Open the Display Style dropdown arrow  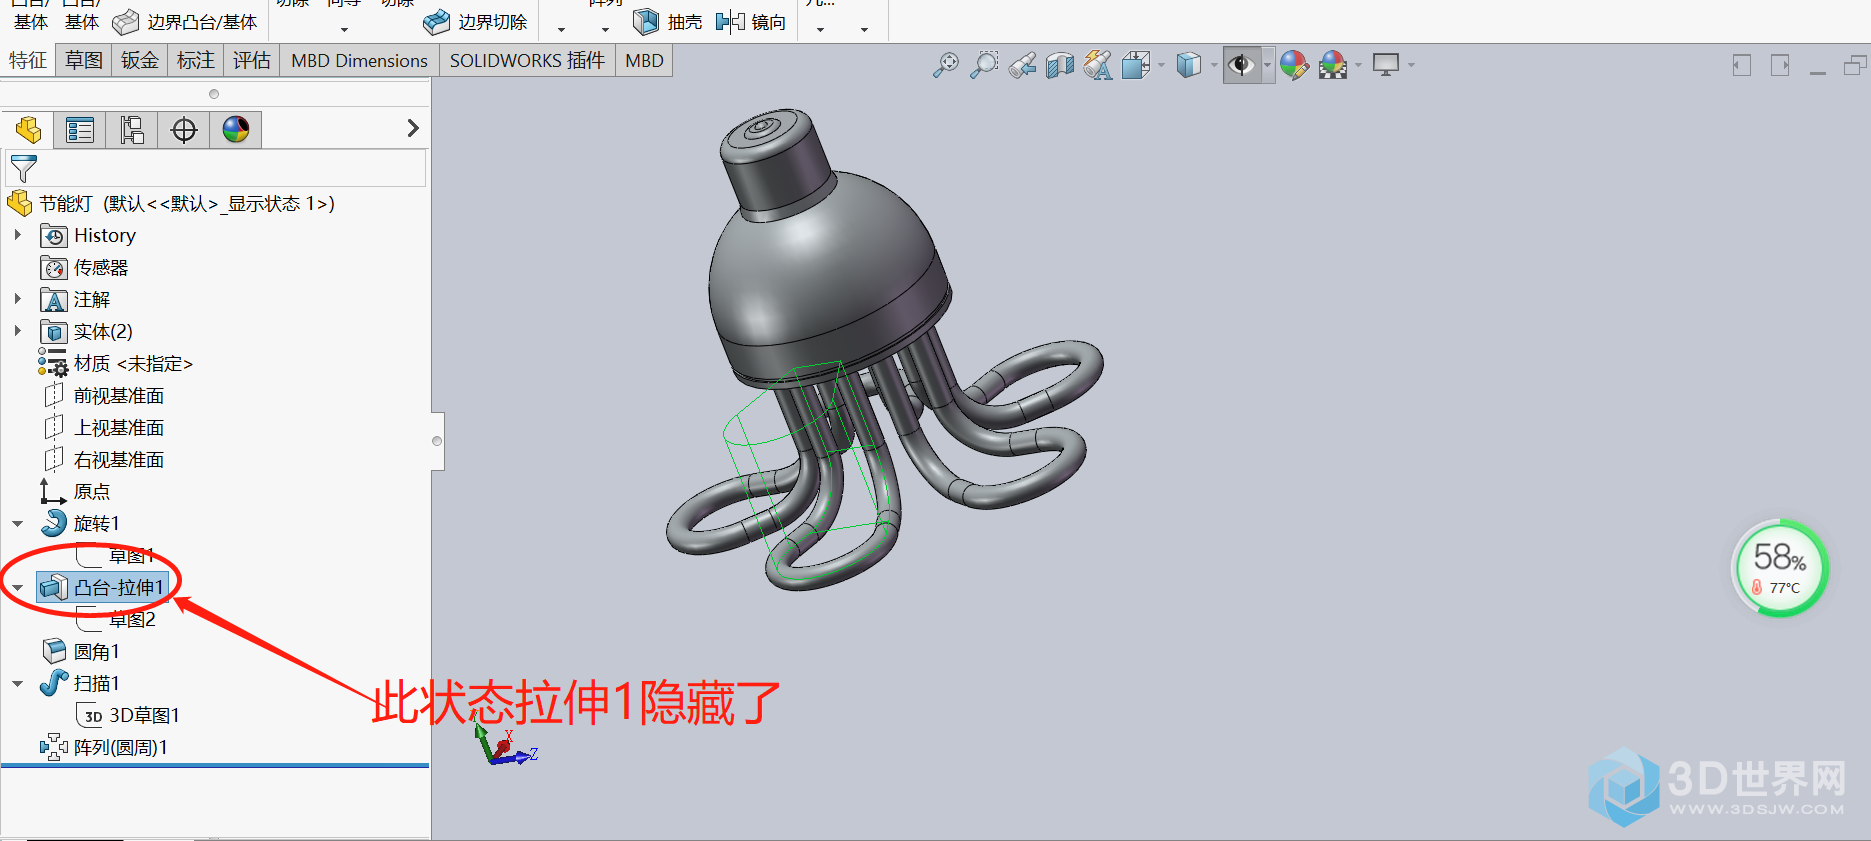[1214, 66]
